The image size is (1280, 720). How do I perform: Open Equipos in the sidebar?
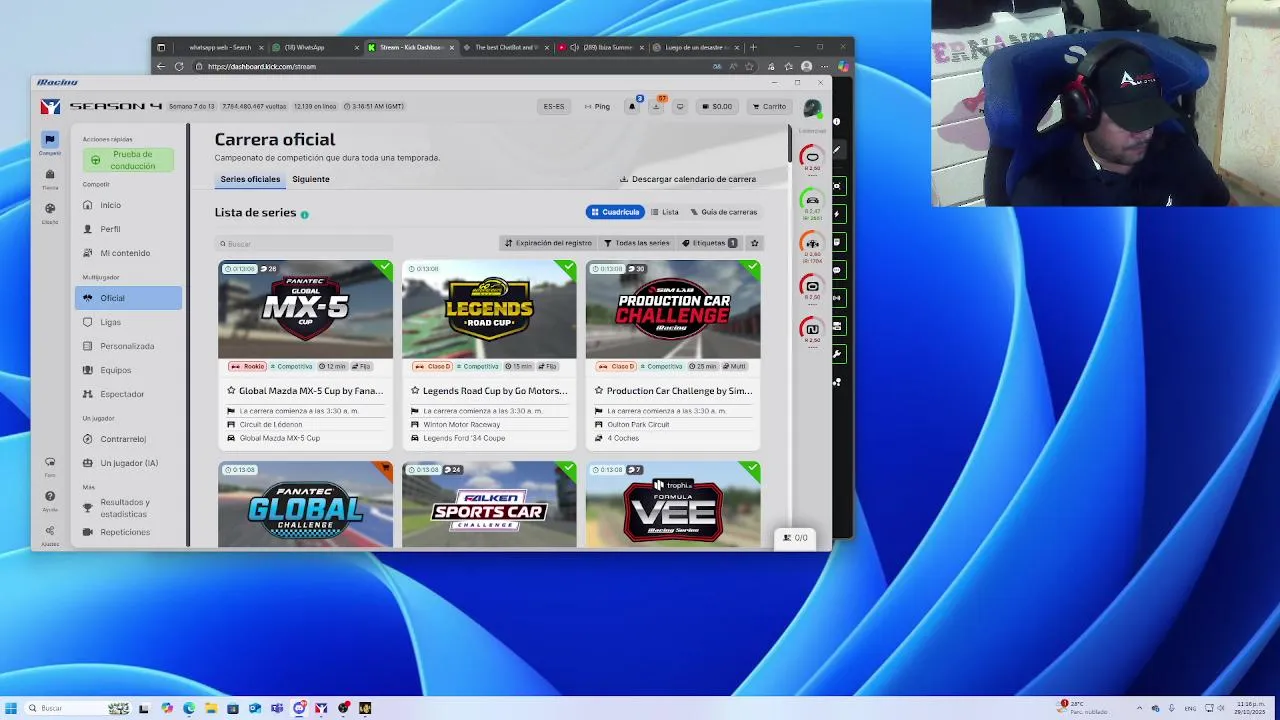click(x=128, y=370)
